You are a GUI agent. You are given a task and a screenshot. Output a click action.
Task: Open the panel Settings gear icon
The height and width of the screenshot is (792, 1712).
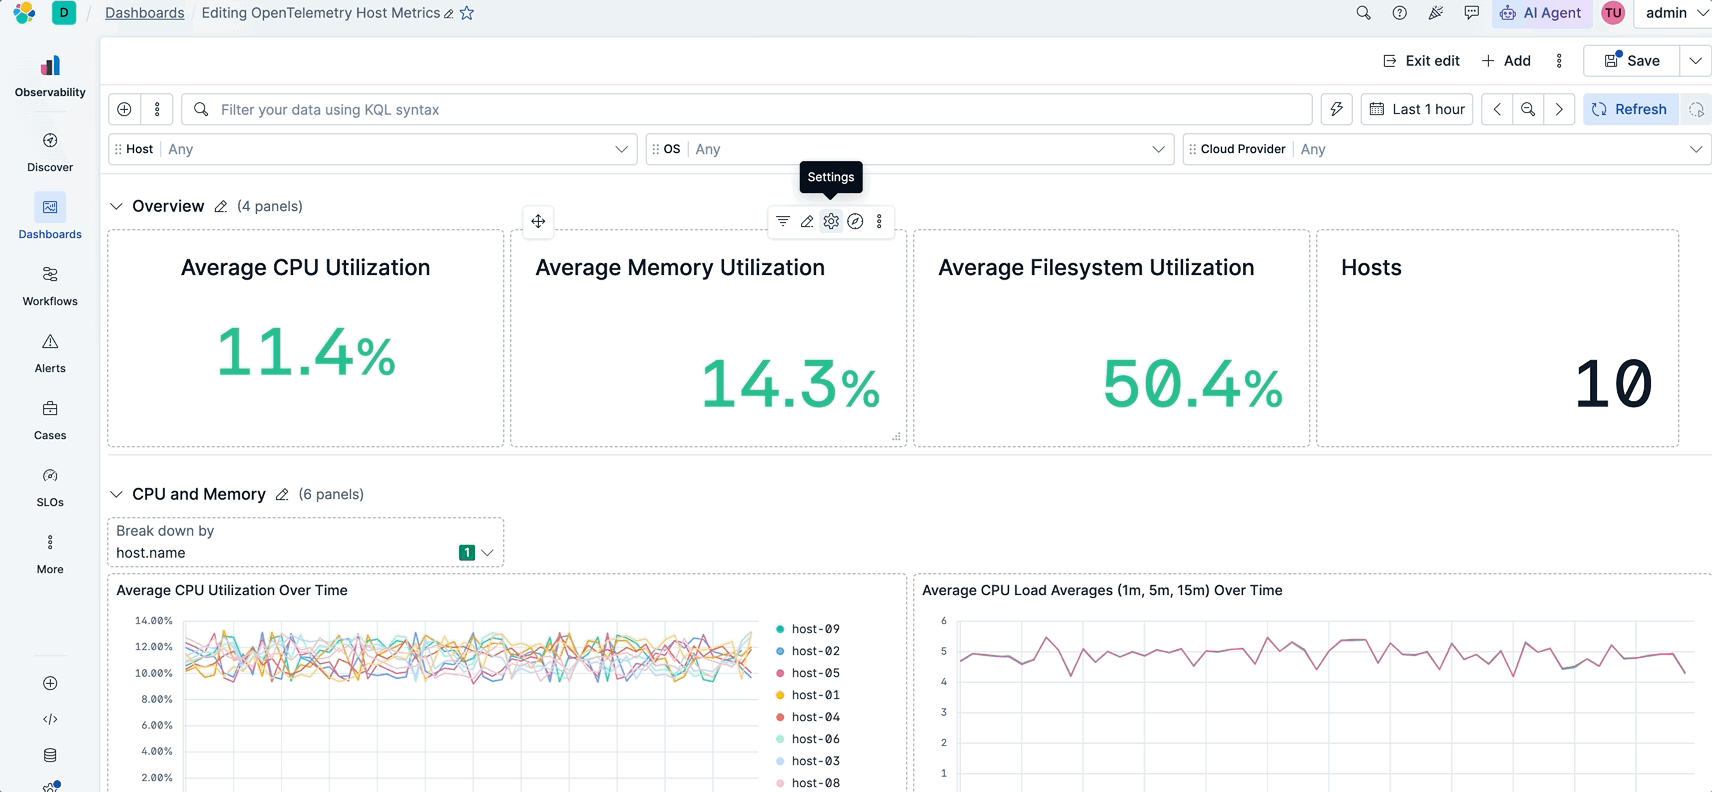point(831,221)
